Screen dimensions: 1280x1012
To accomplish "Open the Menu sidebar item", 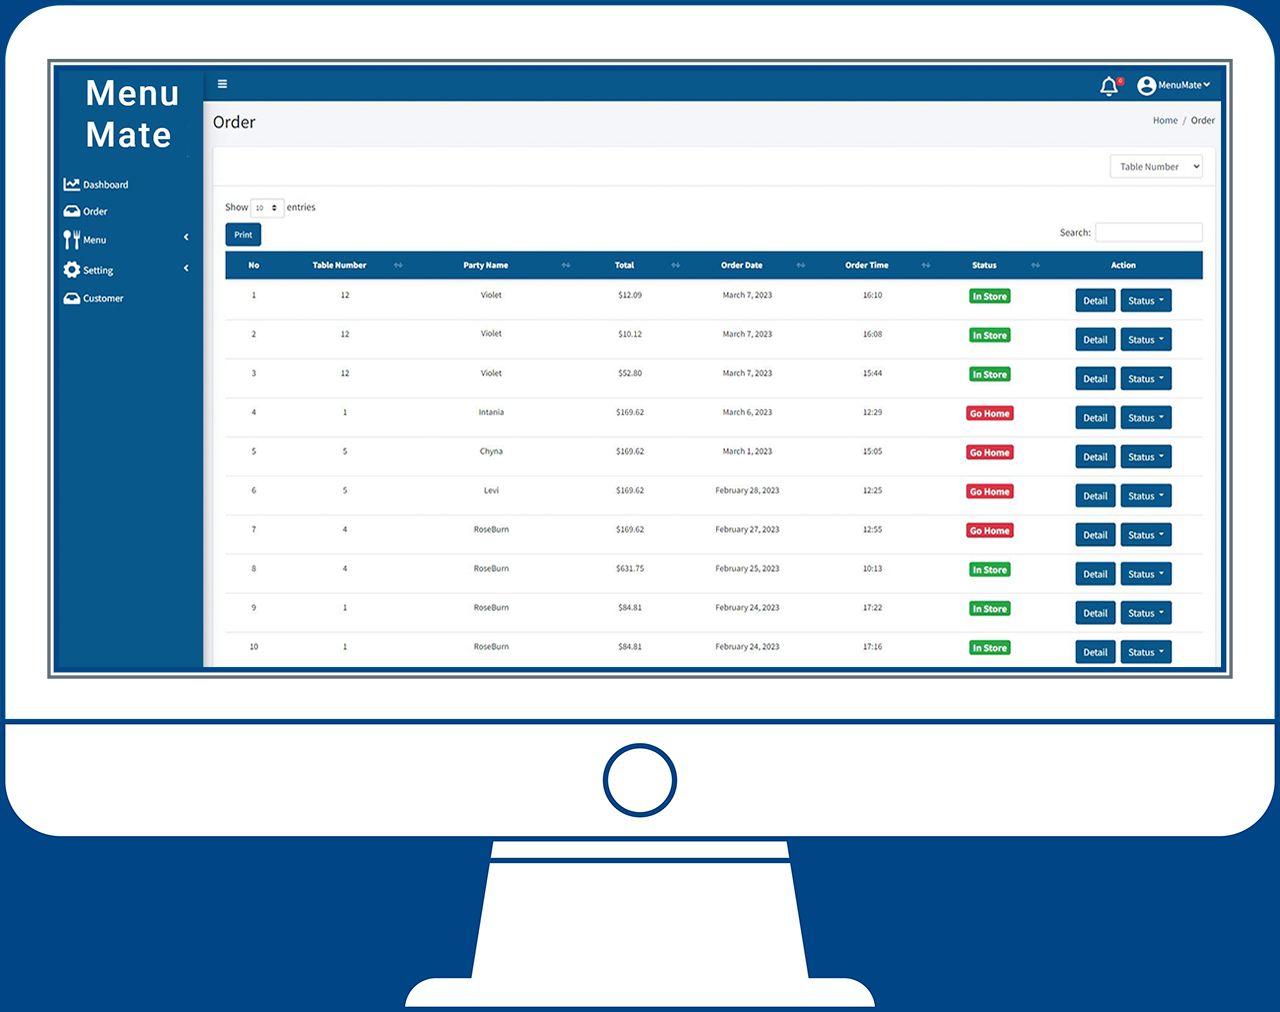I will [94, 240].
